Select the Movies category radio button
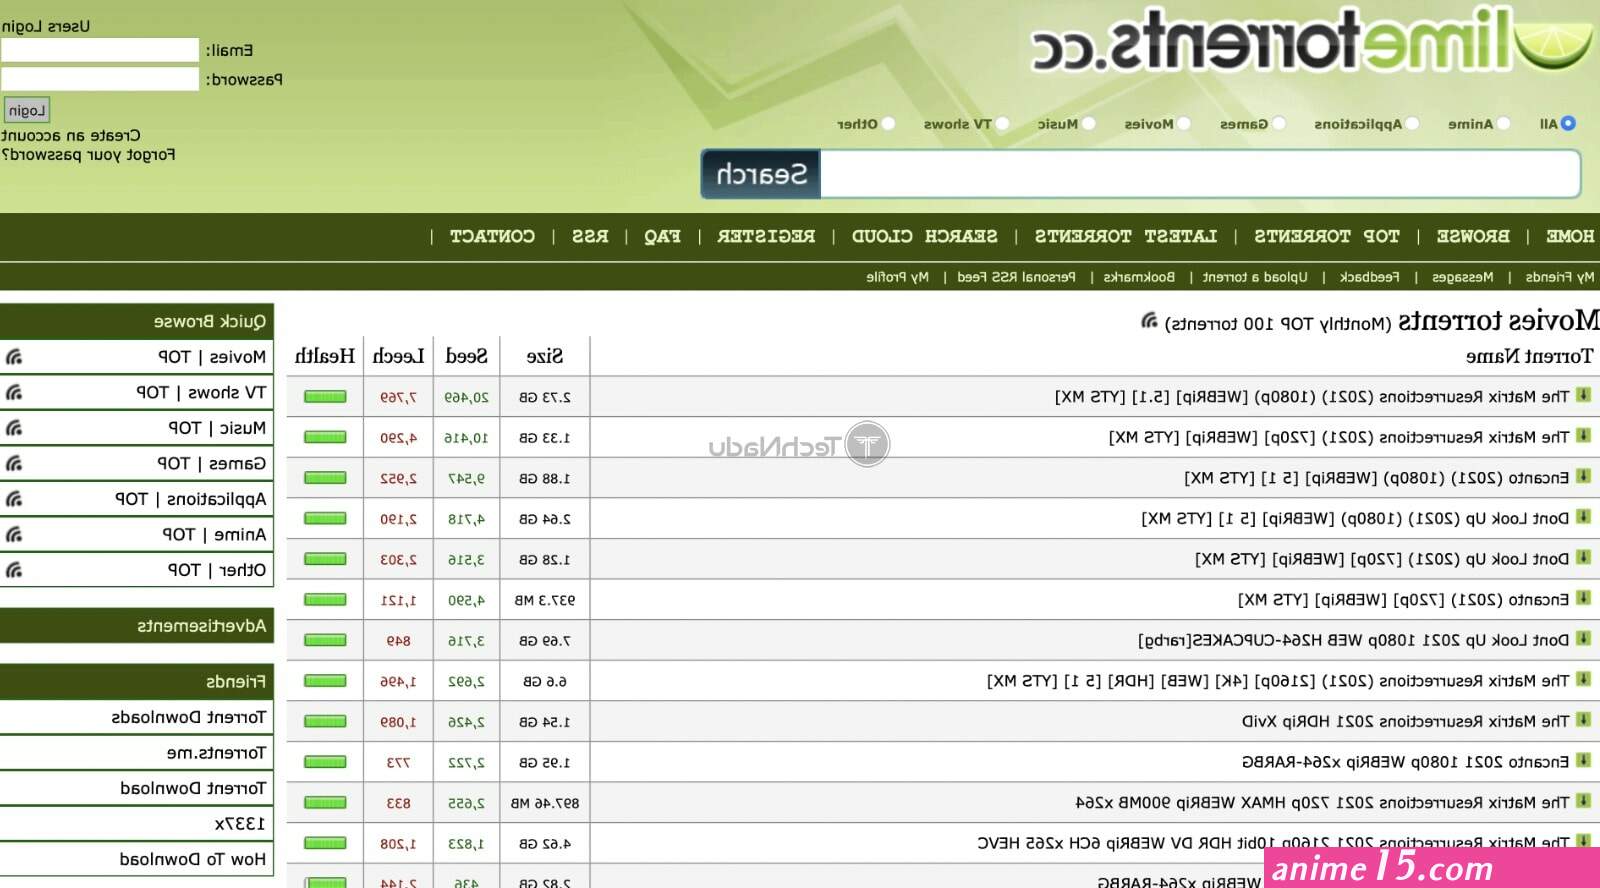1600x888 pixels. point(1184,123)
